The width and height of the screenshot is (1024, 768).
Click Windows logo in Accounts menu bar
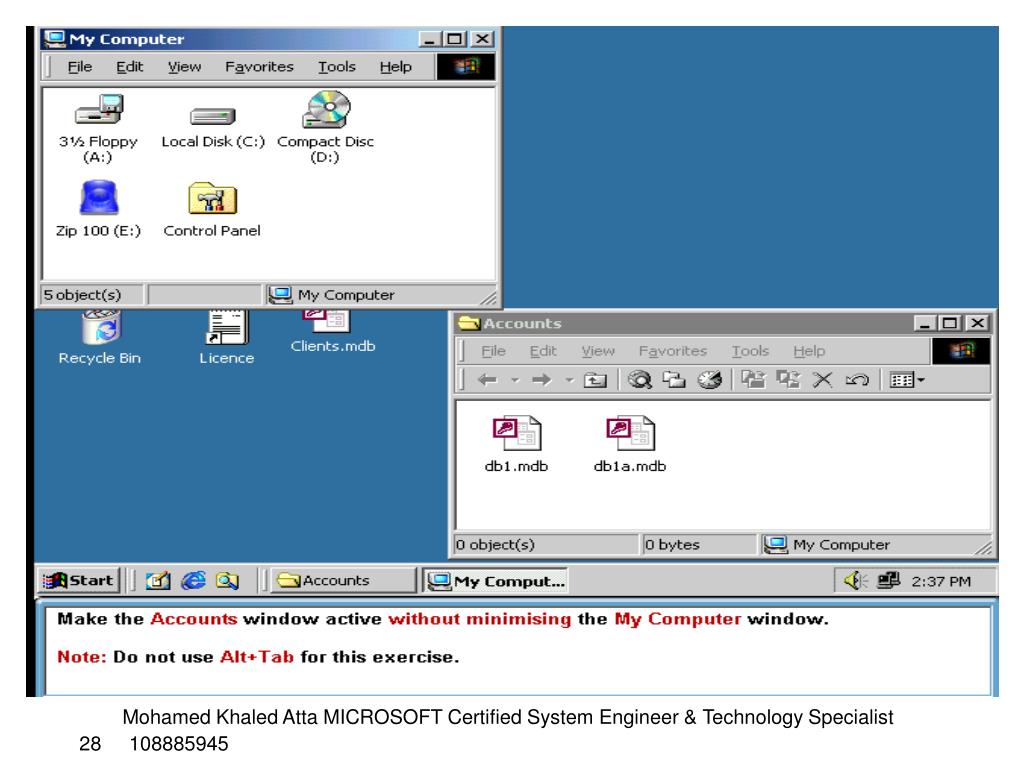click(x=961, y=351)
